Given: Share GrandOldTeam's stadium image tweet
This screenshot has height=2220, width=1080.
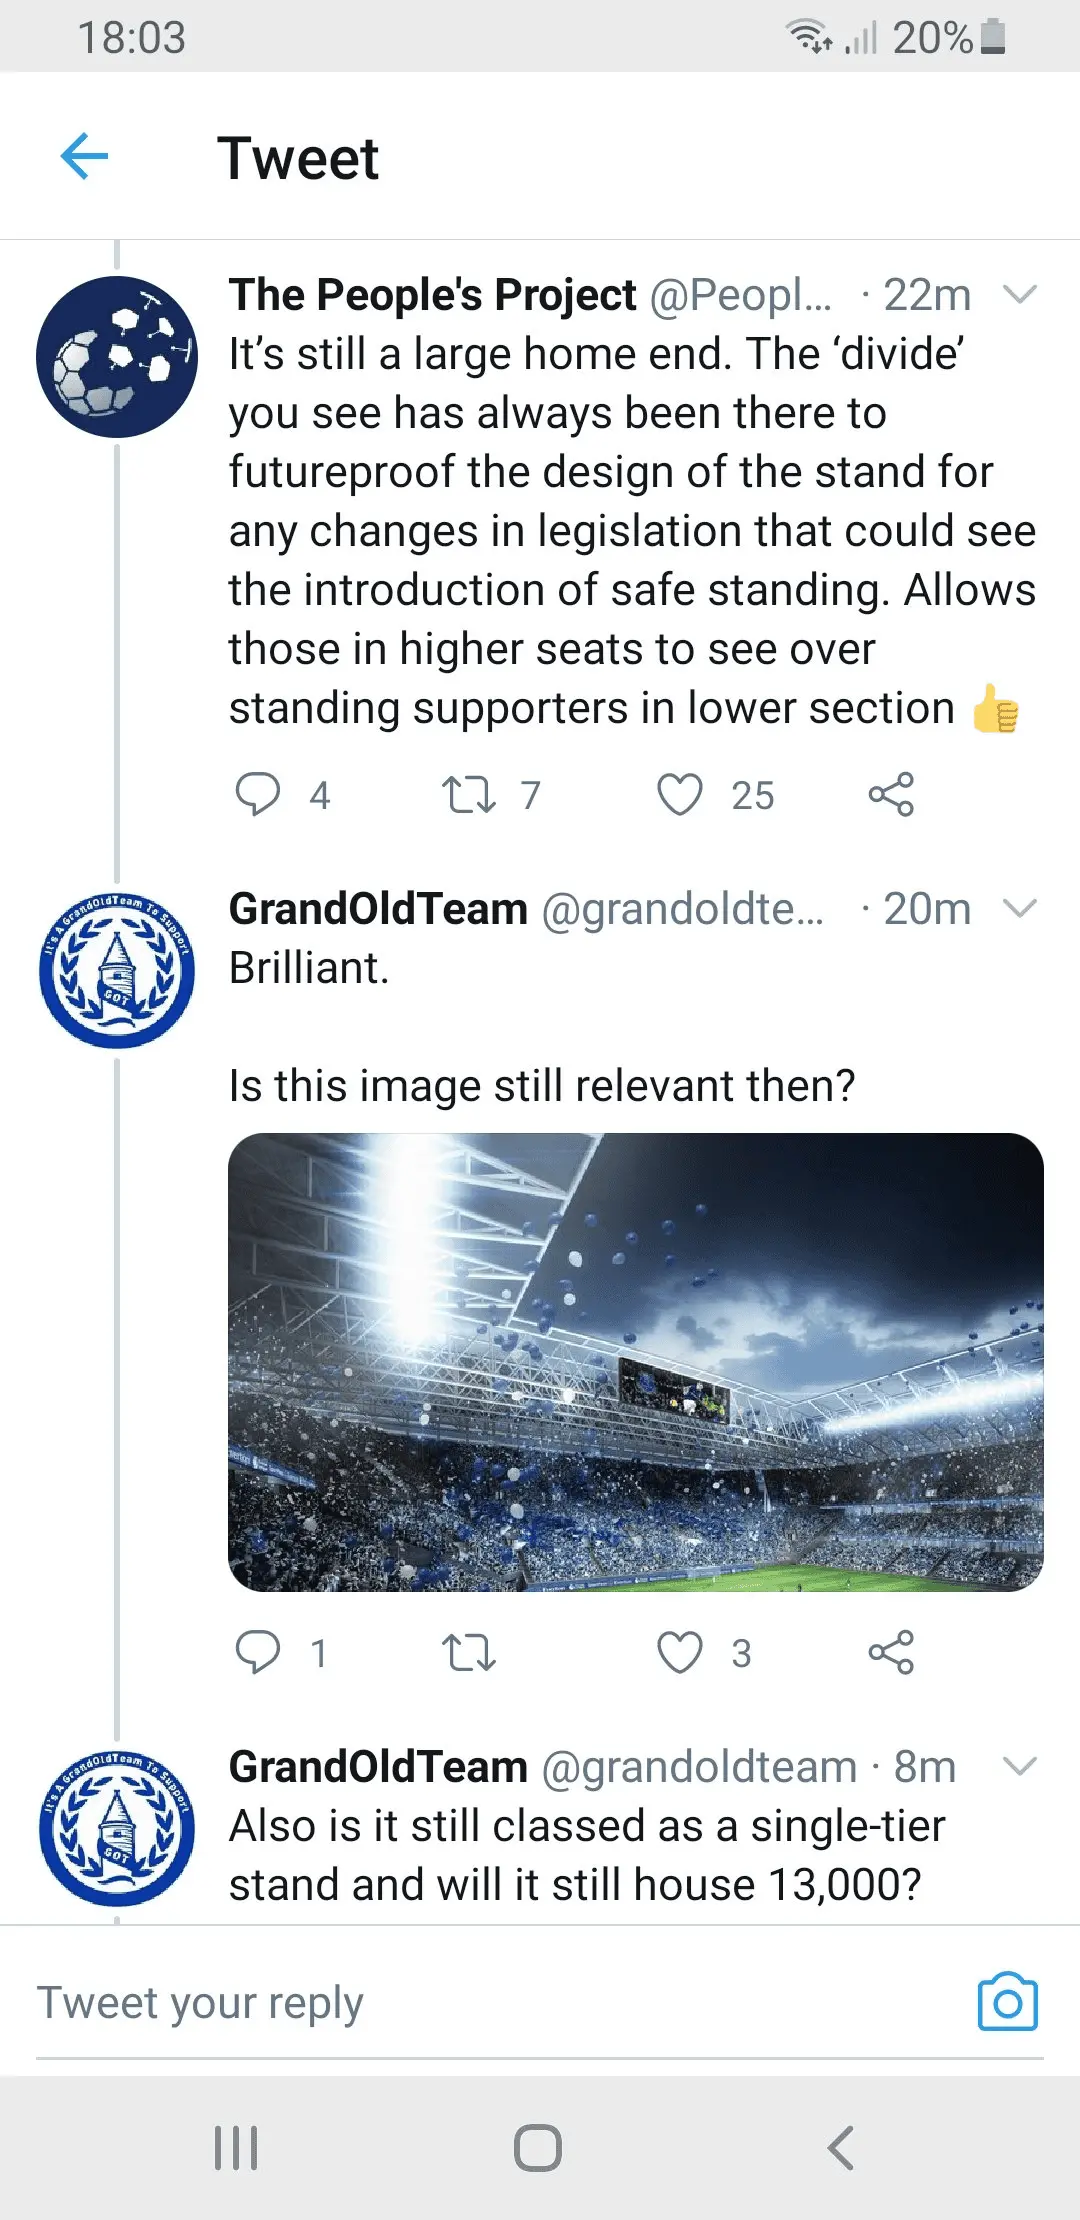Looking at the screenshot, I should pos(891,1652).
